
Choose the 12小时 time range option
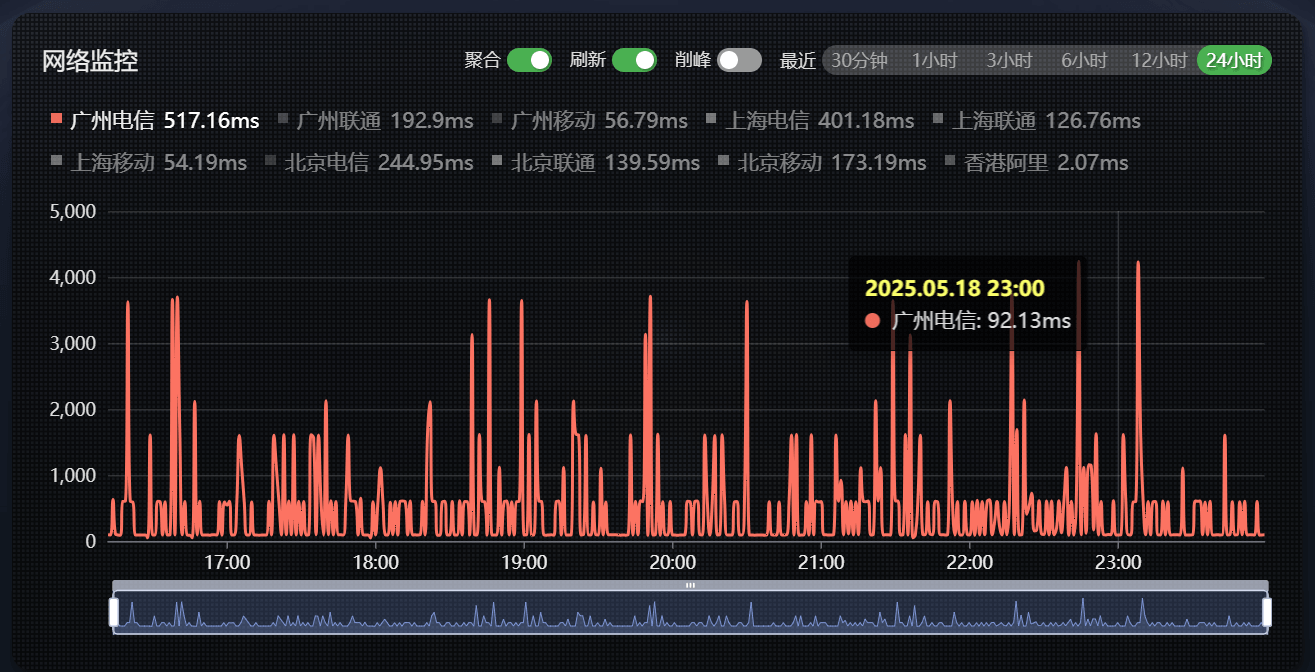coord(1159,60)
